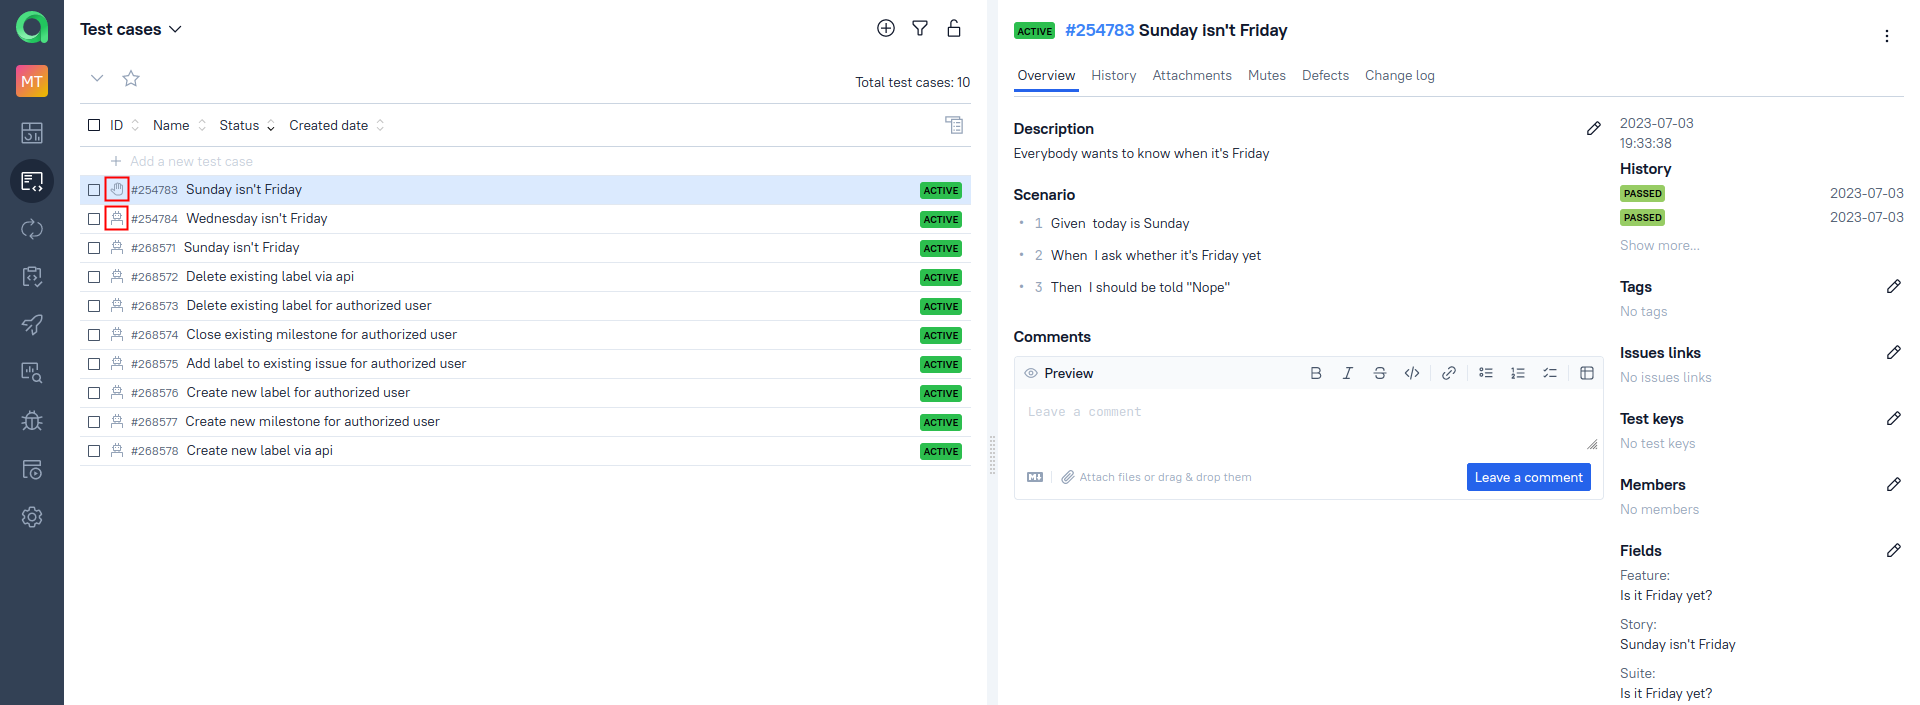Click the Allure TestOps logo
1920x705 pixels.
(x=32, y=27)
